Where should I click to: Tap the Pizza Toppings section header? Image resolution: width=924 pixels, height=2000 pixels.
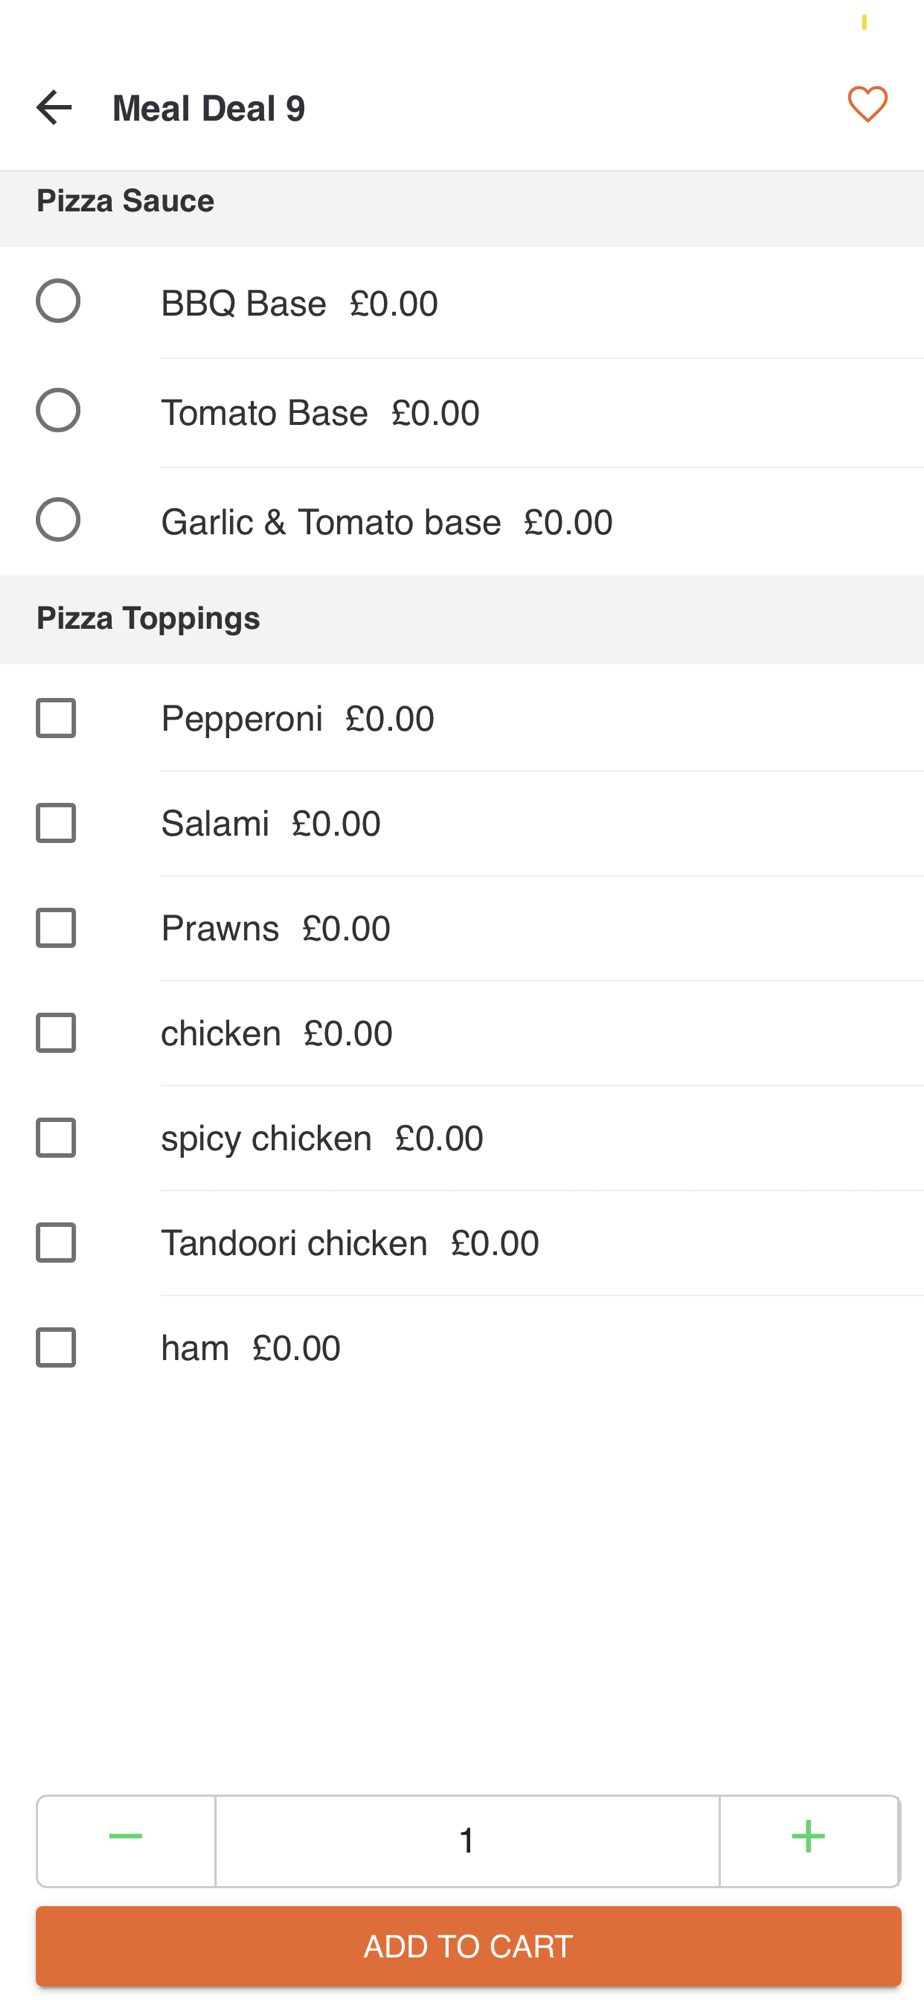coord(462,619)
